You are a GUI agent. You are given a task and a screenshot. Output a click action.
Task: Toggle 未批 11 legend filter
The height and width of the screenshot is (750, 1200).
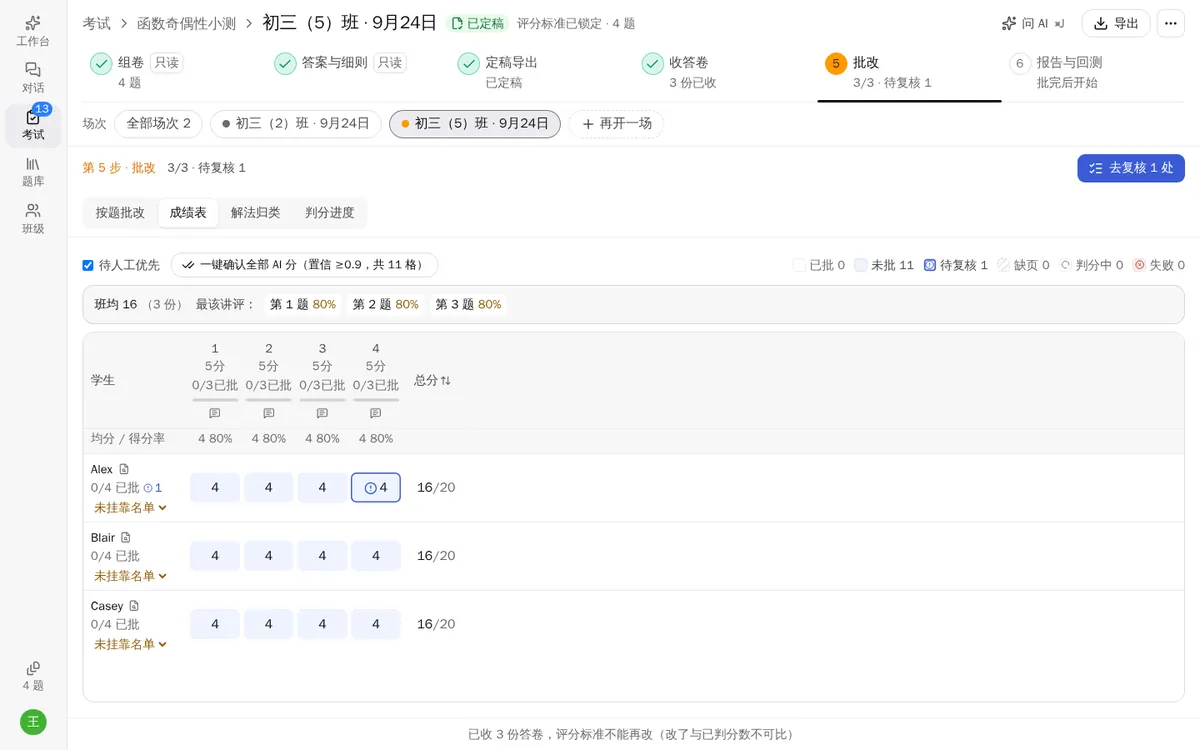point(884,265)
